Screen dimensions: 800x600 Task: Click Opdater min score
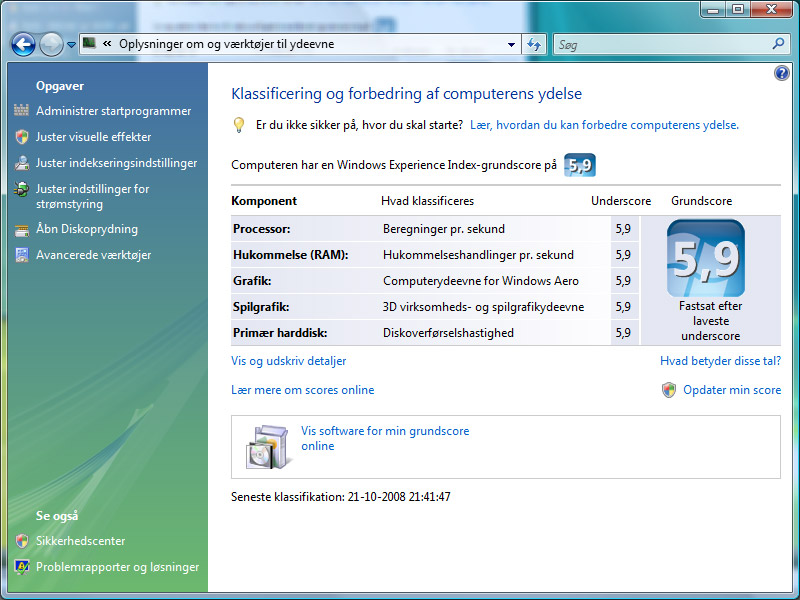tap(732, 390)
